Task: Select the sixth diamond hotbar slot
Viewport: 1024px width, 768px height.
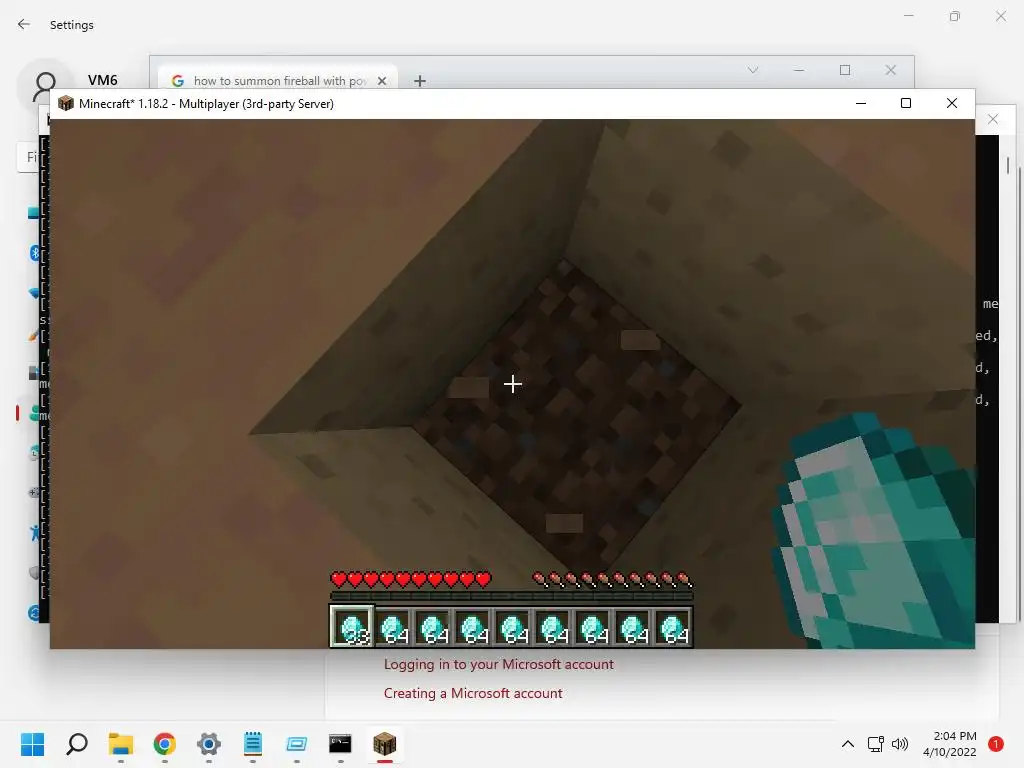Action: (x=553, y=628)
